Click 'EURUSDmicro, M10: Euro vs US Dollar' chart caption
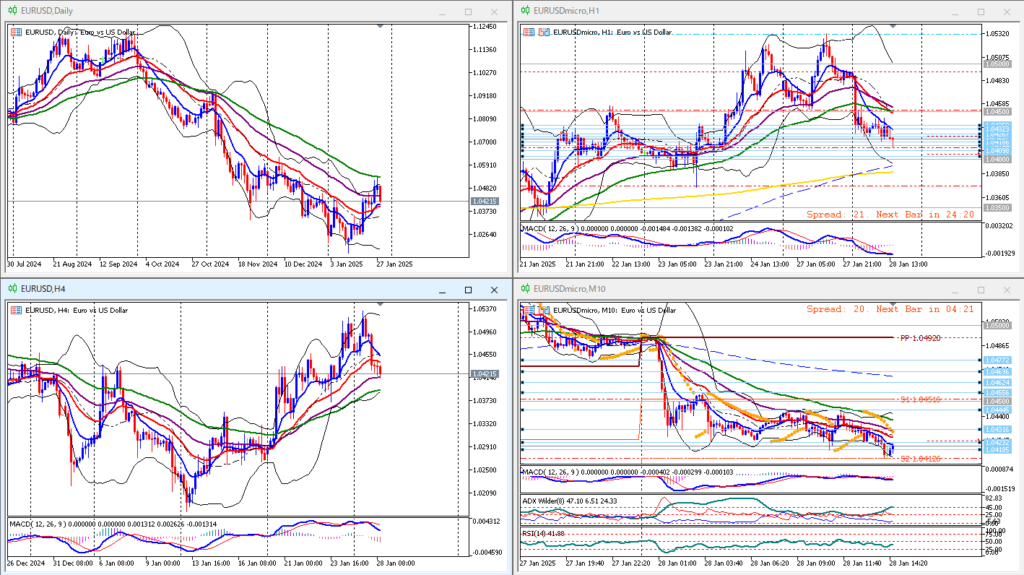 pyautogui.click(x=615, y=310)
